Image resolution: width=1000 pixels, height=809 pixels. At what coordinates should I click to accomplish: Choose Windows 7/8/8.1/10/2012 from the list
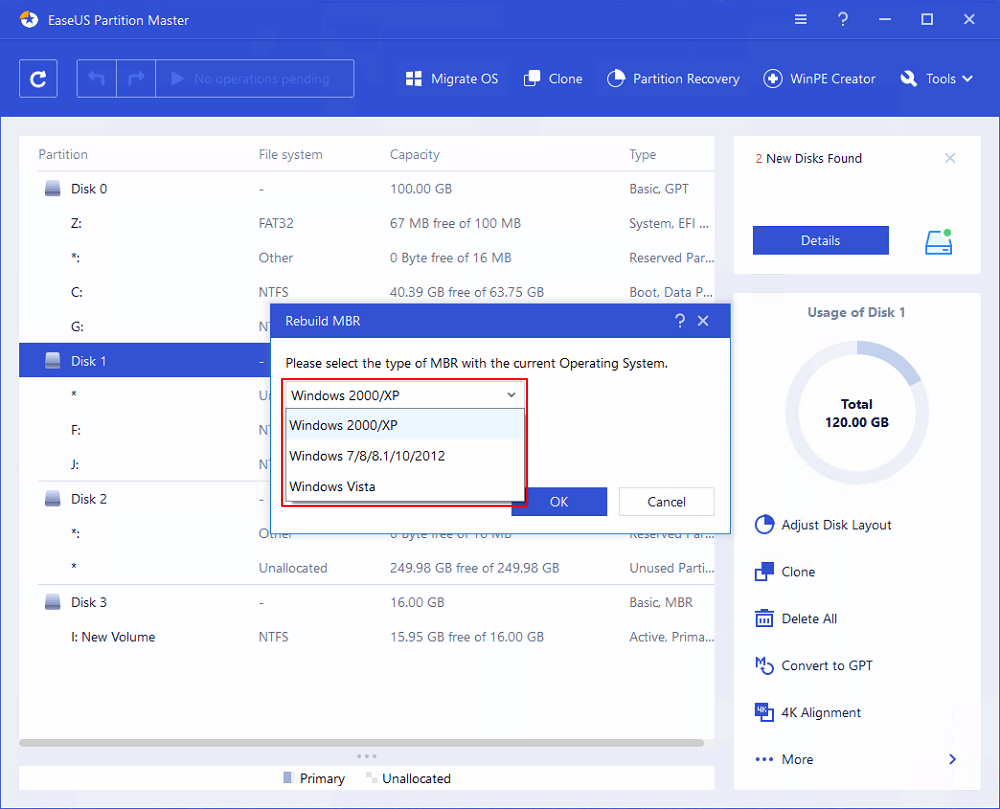pyautogui.click(x=405, y=456)
